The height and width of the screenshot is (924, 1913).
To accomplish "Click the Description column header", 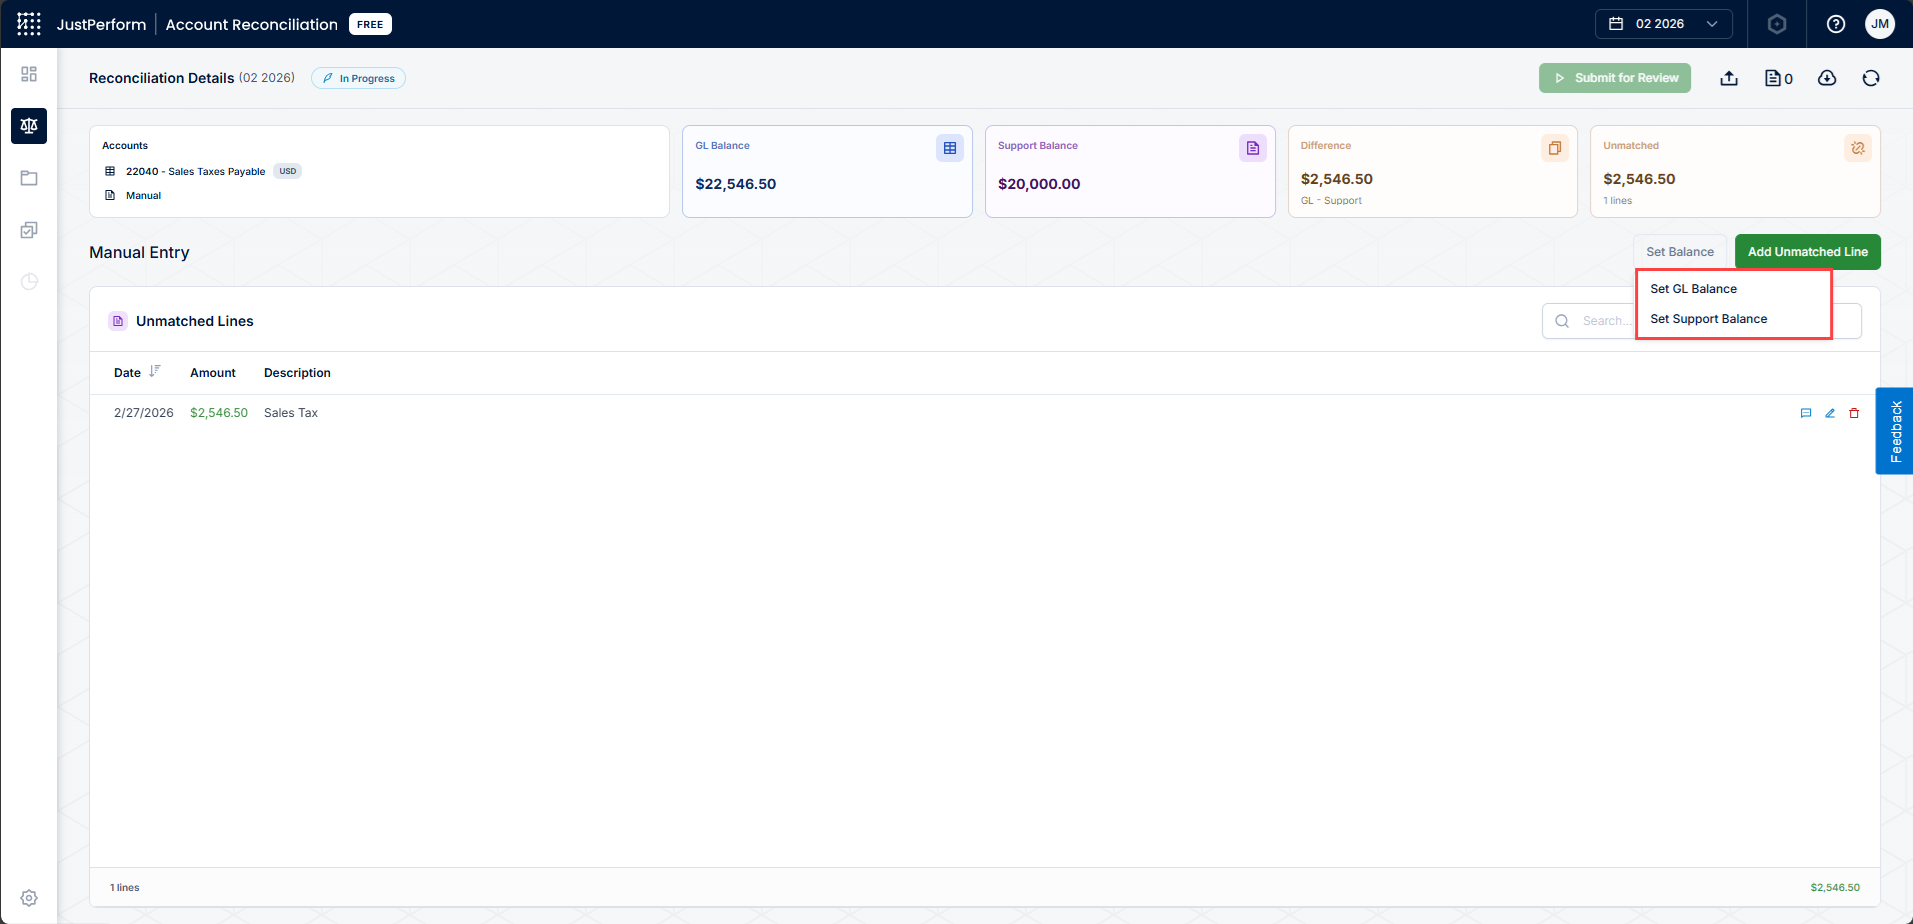I will tap(297, 373).
